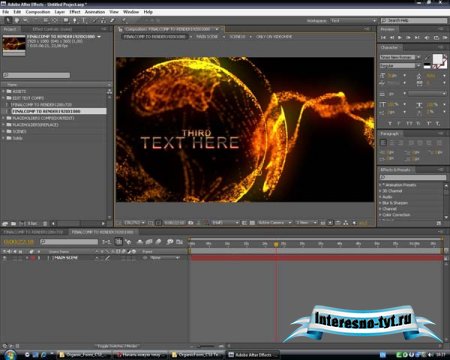Image resolution: width=450 pixels, height=360 pixels.
Task: Open the Composition menu
Action: 38,12
